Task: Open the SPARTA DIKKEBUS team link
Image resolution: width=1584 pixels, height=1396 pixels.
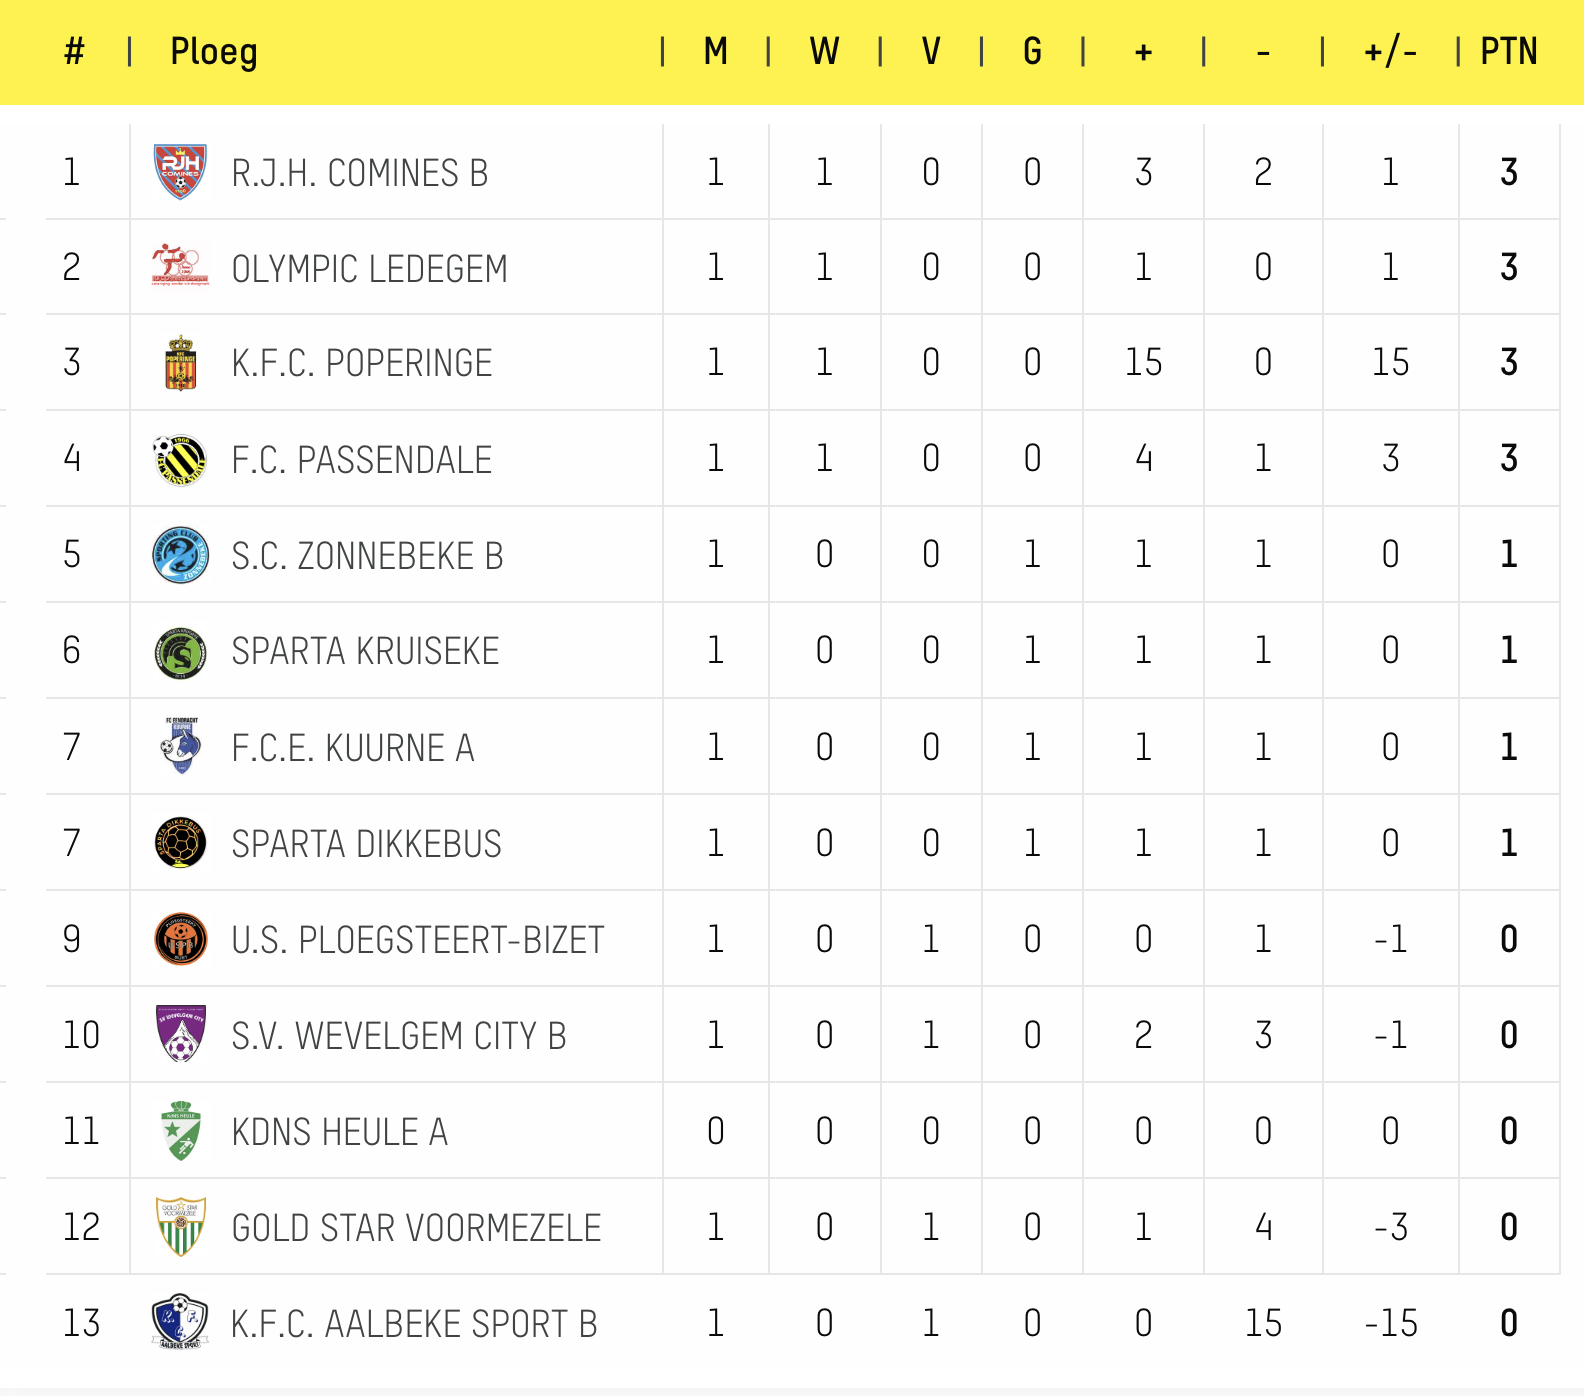Action: (366, 843)
